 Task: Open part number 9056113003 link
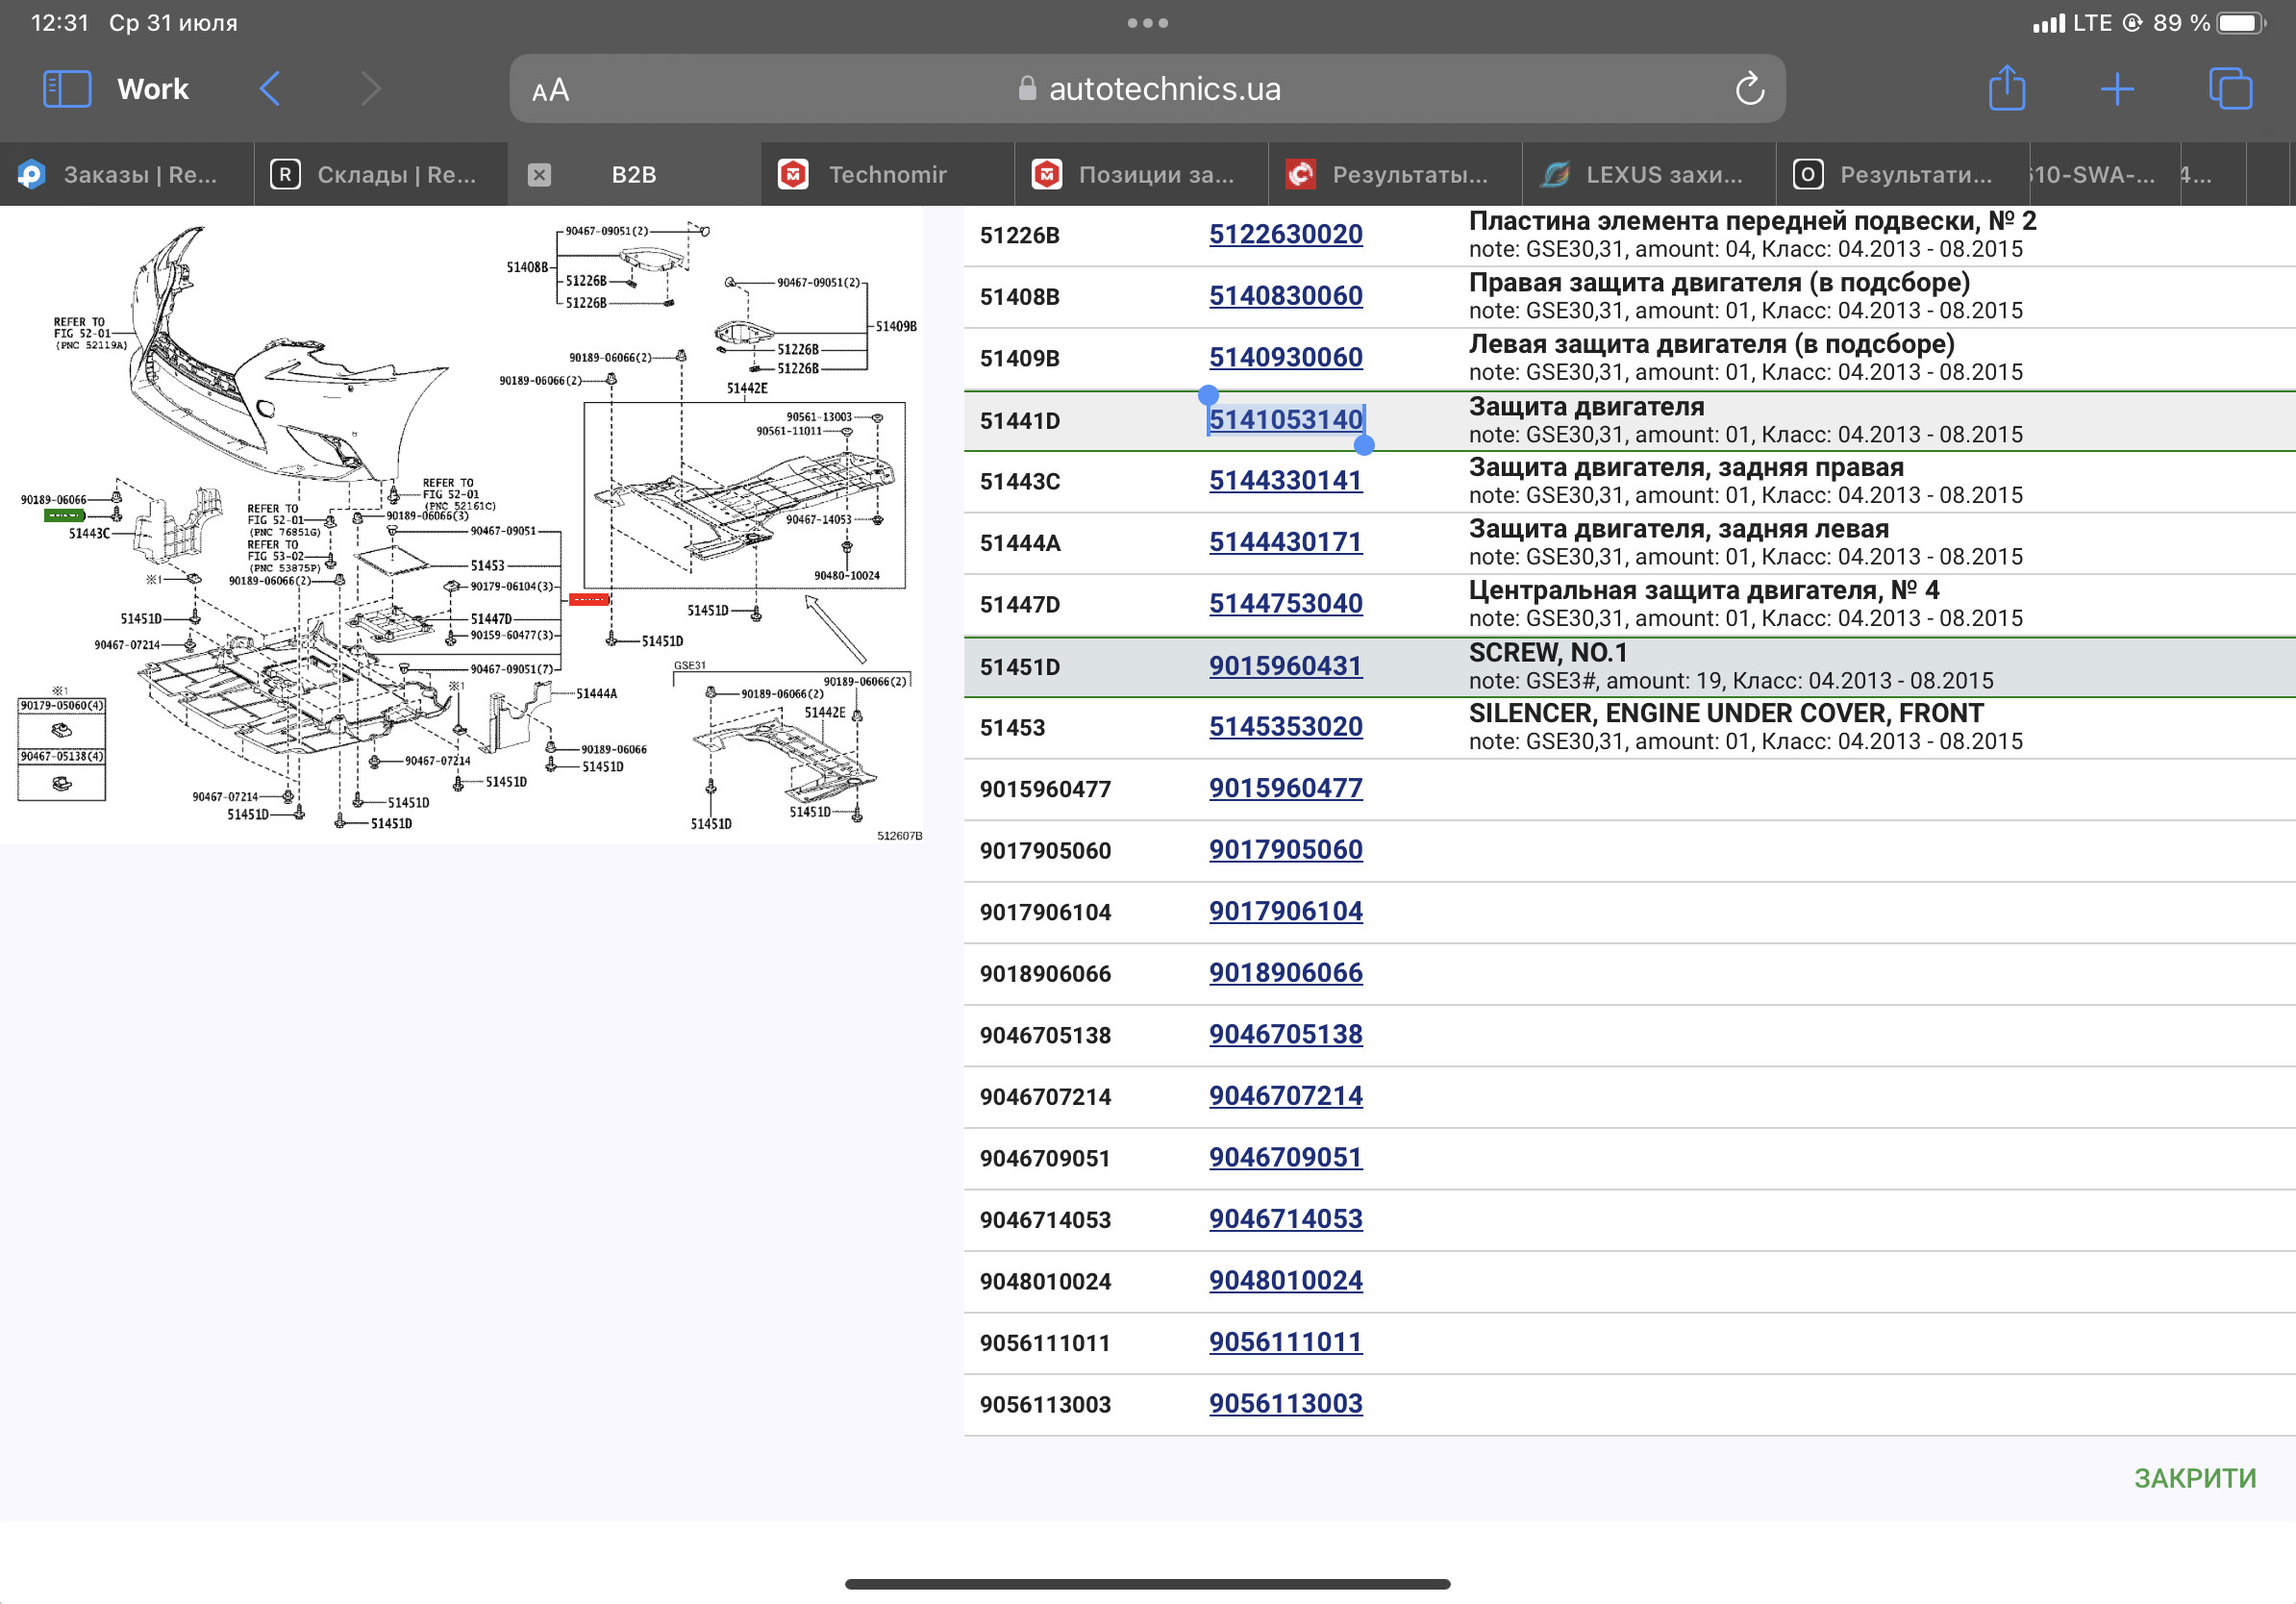coord(1285,1404)
